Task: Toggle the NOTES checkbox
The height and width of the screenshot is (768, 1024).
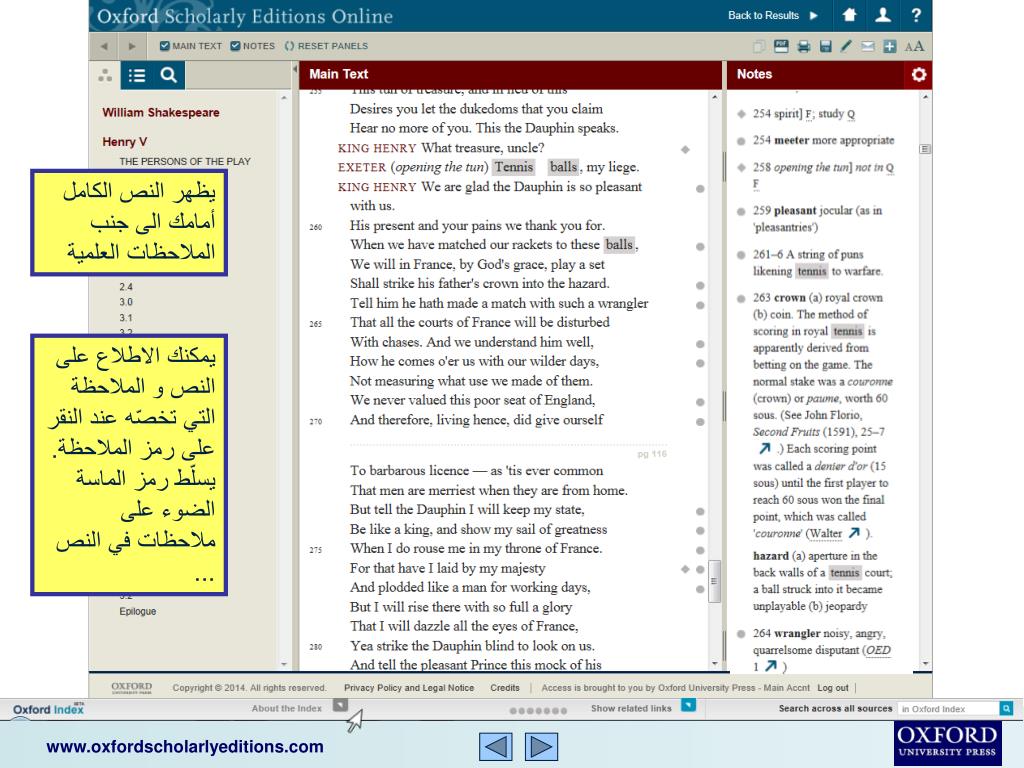Action: point(235,46)
